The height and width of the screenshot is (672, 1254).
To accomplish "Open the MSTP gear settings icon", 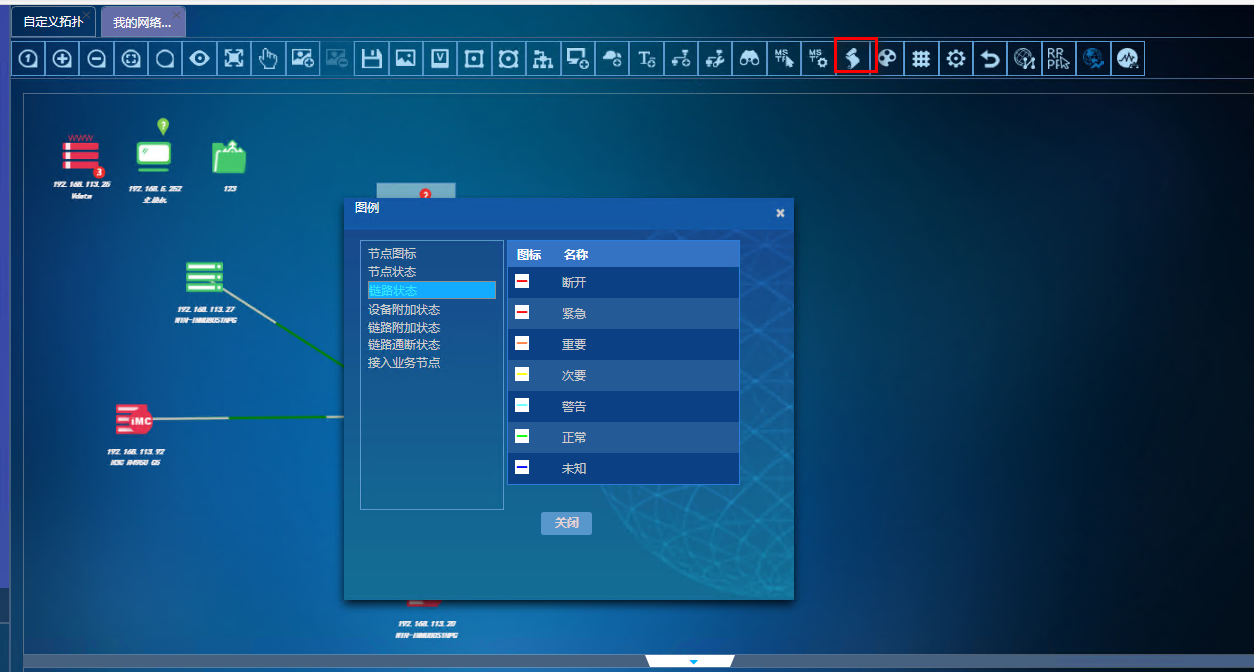I will tap(818, 59).
